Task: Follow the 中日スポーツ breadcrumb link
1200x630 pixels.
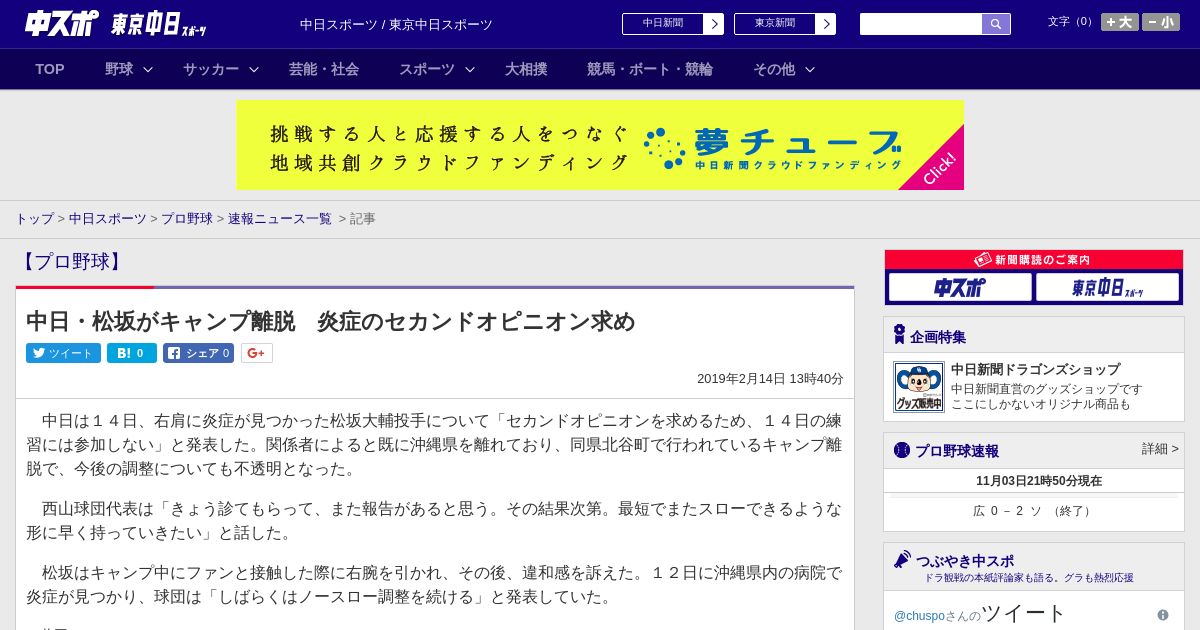Action: click(108, 218)
